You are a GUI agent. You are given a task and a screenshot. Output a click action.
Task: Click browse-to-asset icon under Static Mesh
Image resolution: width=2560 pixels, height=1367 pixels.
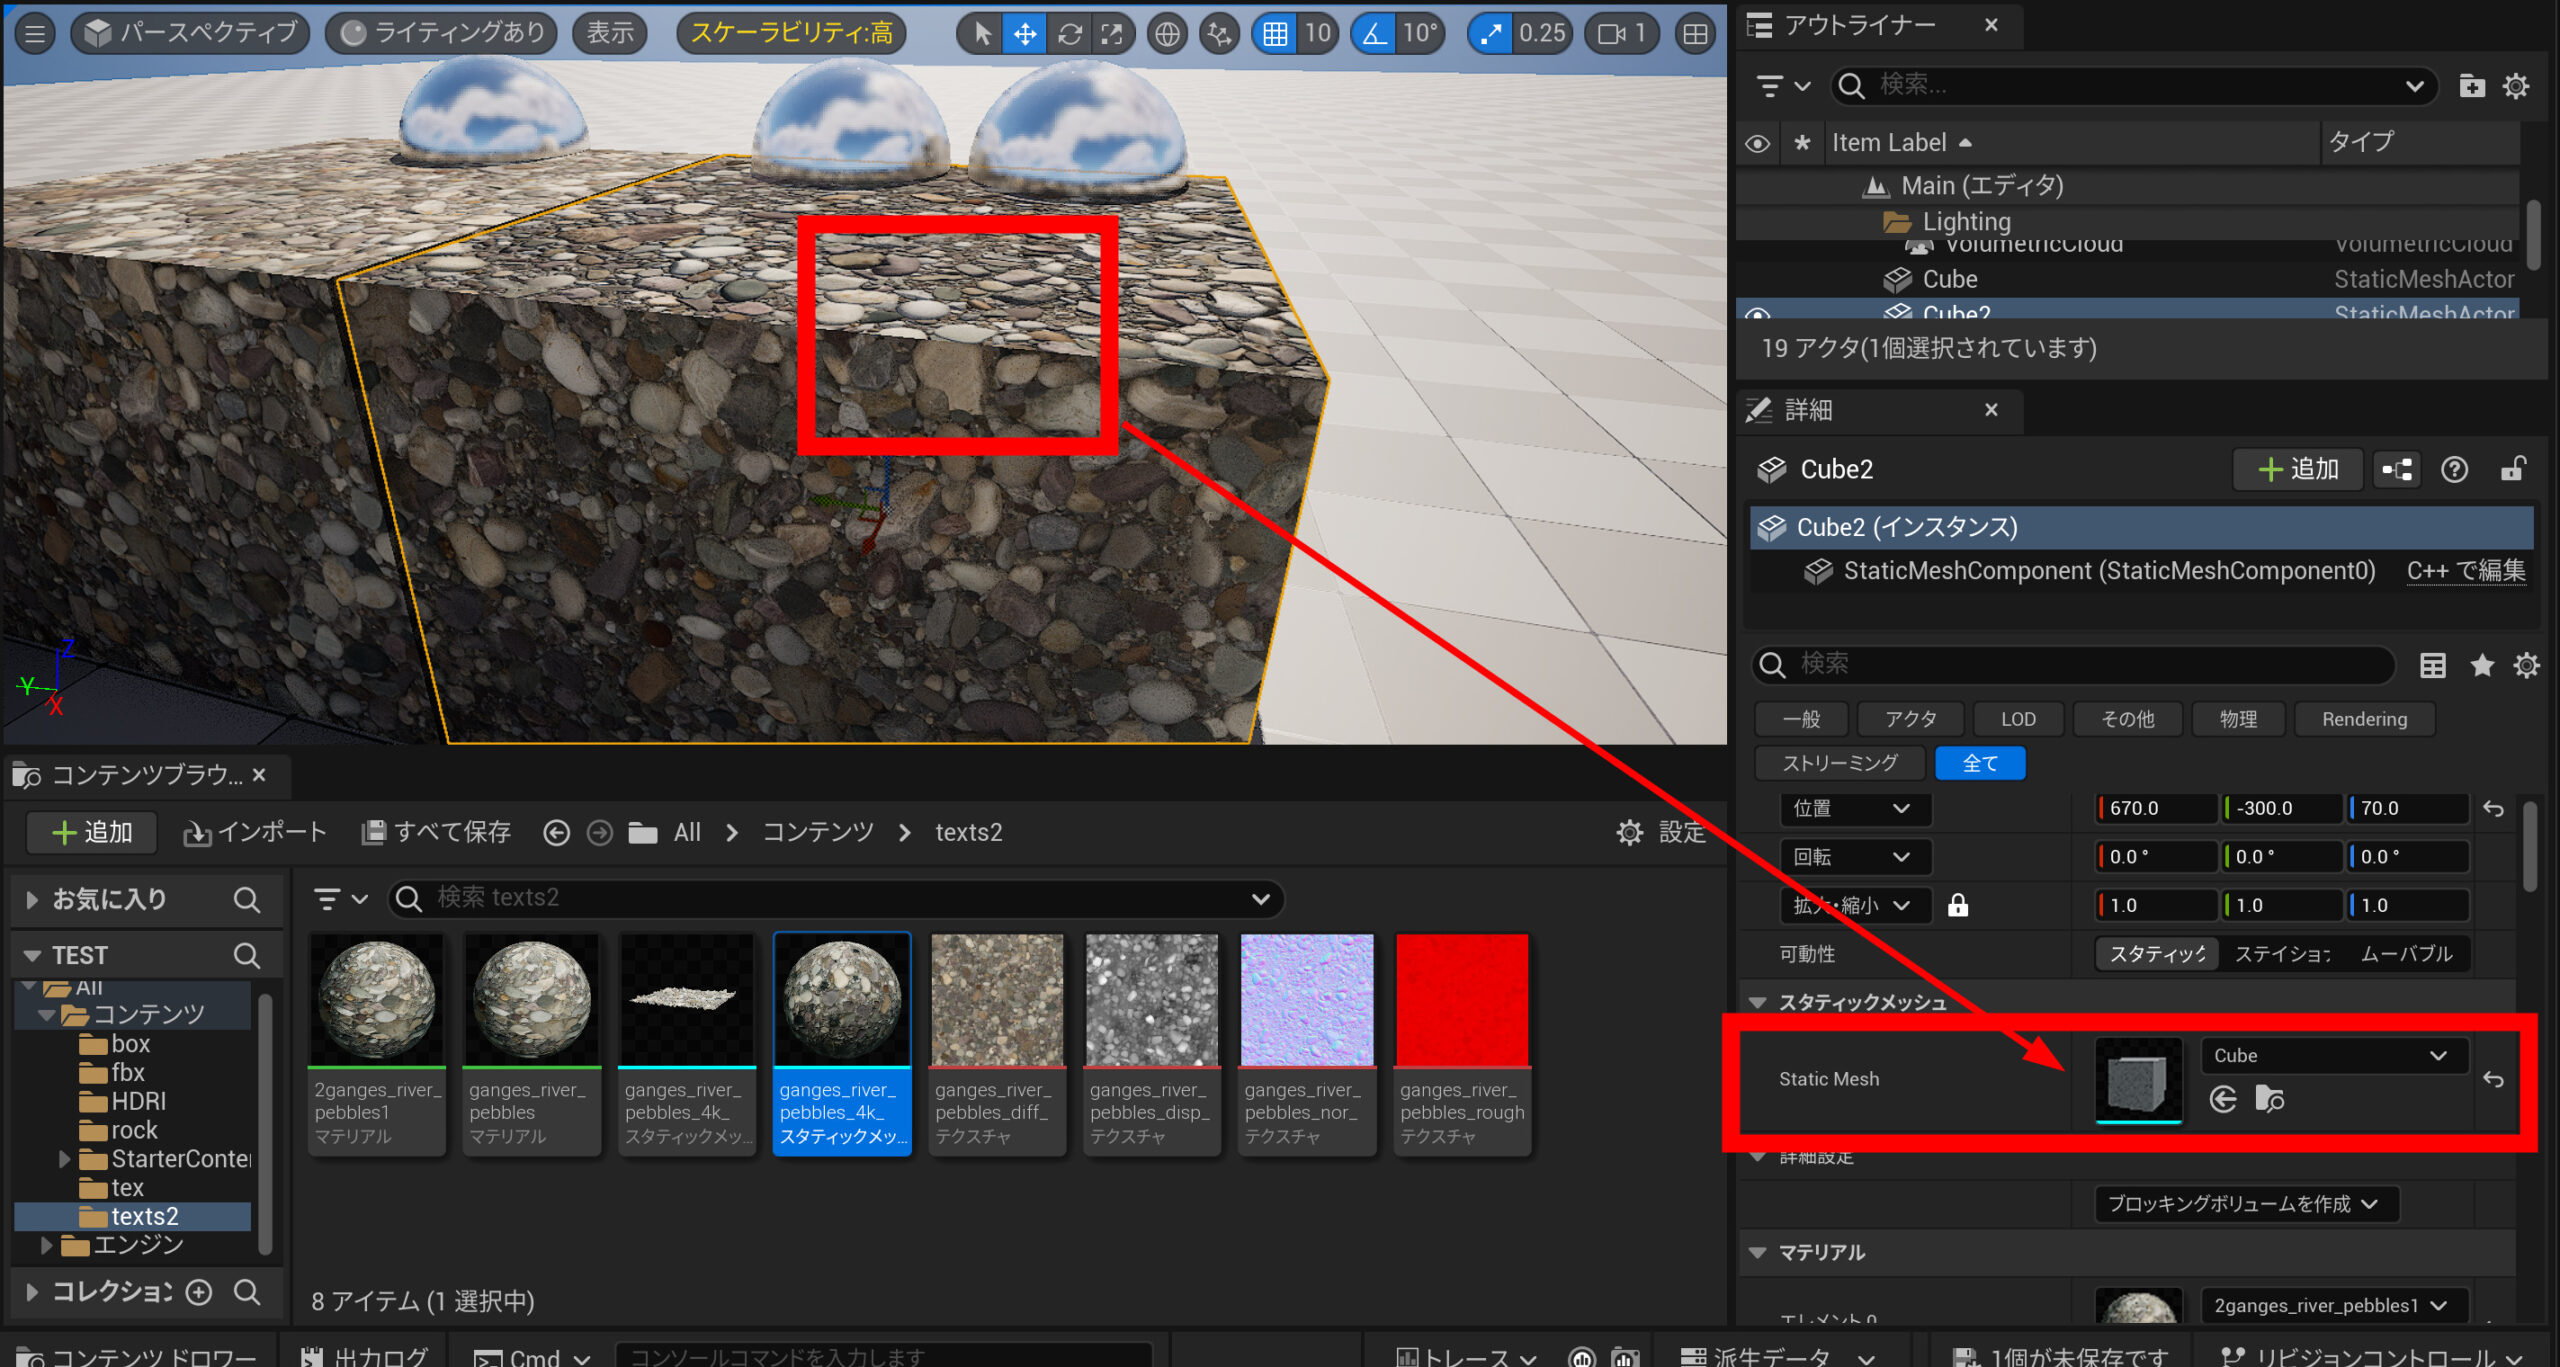2269,1099
